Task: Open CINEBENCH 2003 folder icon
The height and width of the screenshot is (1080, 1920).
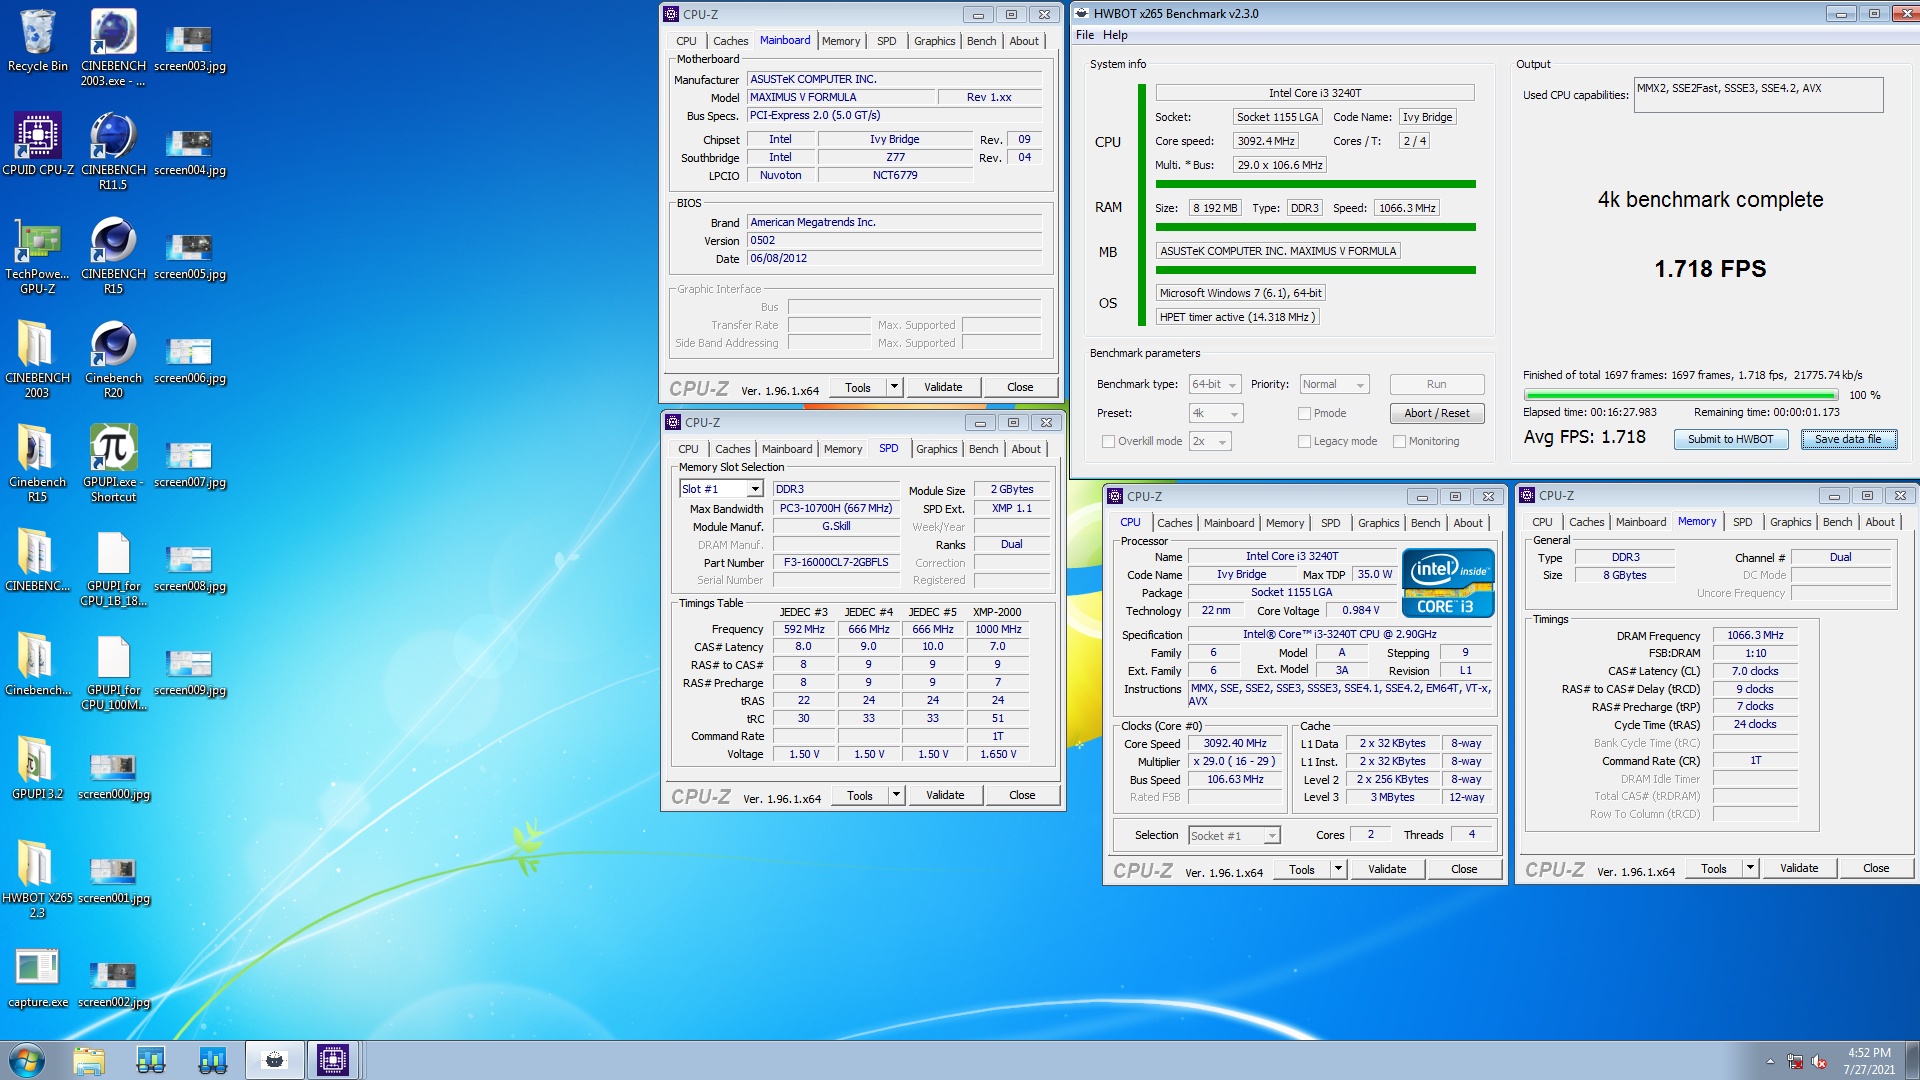Action: point(37,360)
